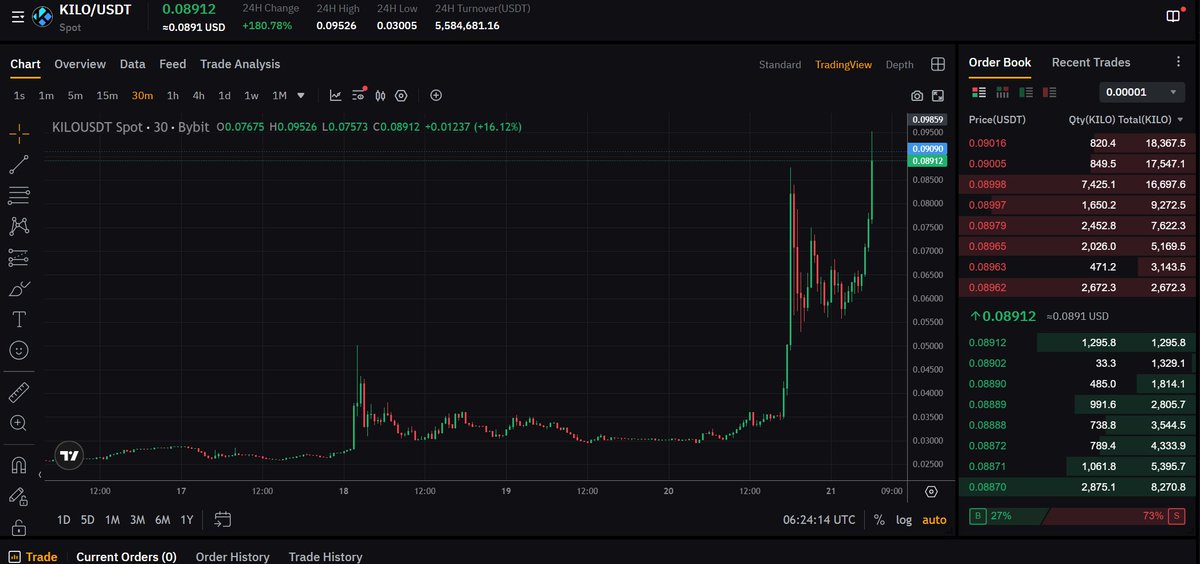The width and height of the screenshot is (1200, 564).
Task: Open the multi-chart grid layout icon
Action: click(x=938, y=64)
